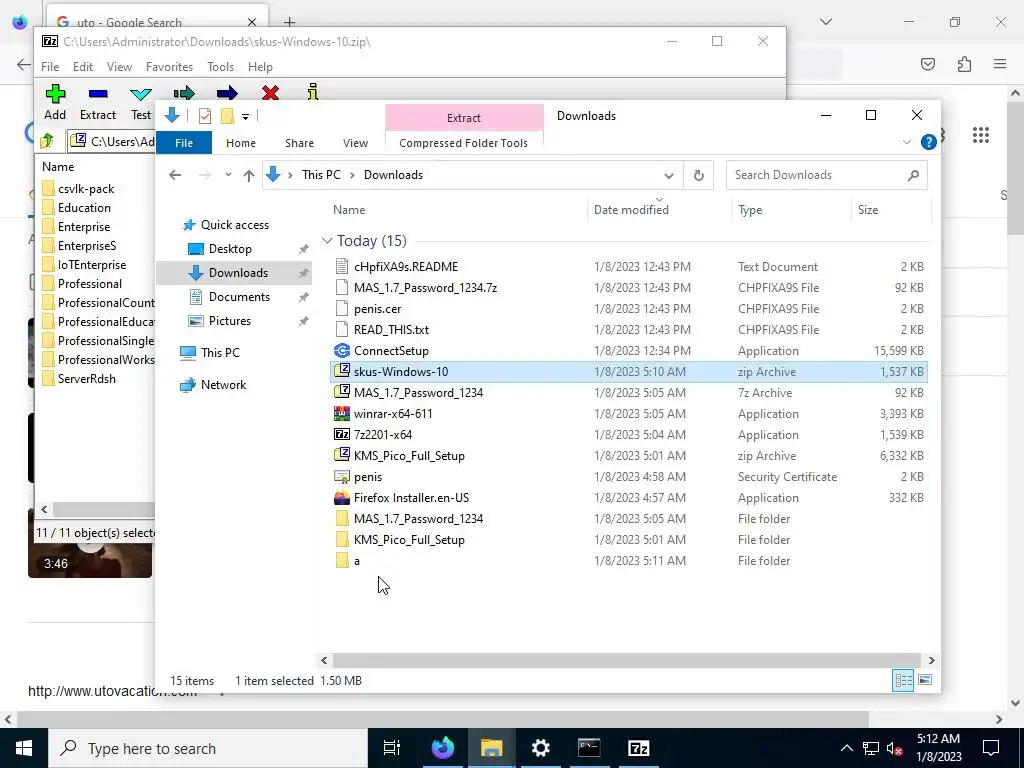Open the address bar history dropdown
Screen dimensions: 1024x768
pos(669,176)
